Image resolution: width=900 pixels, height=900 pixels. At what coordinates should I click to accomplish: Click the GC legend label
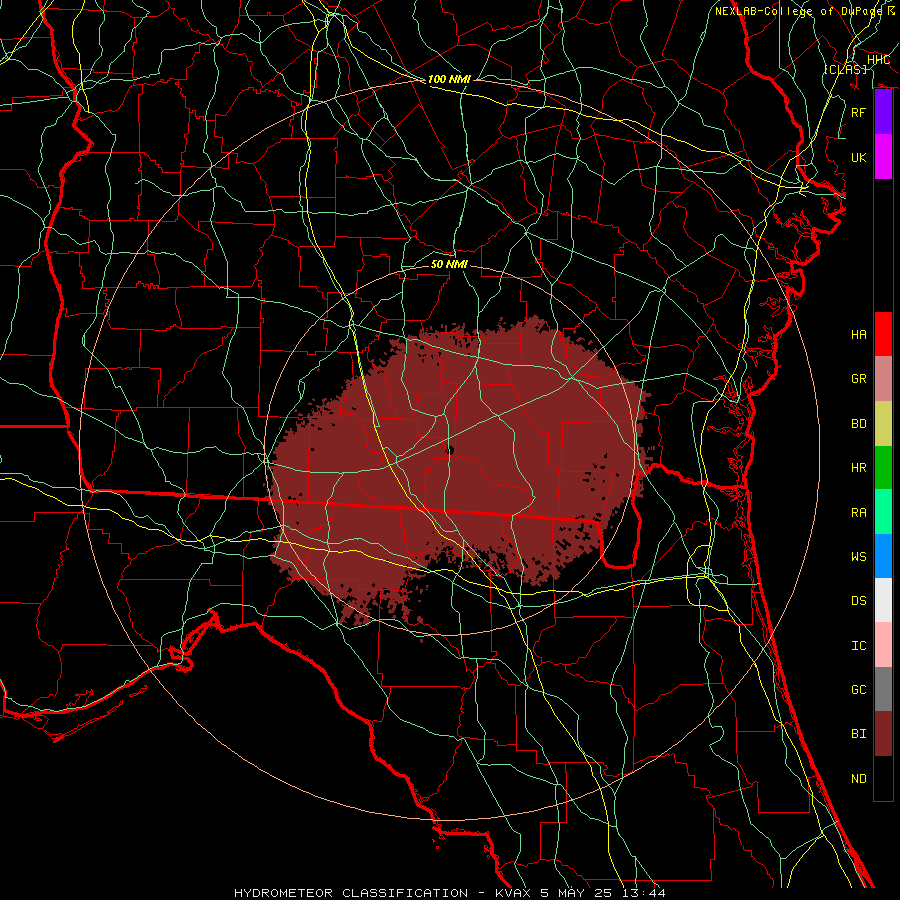[859, 690]
